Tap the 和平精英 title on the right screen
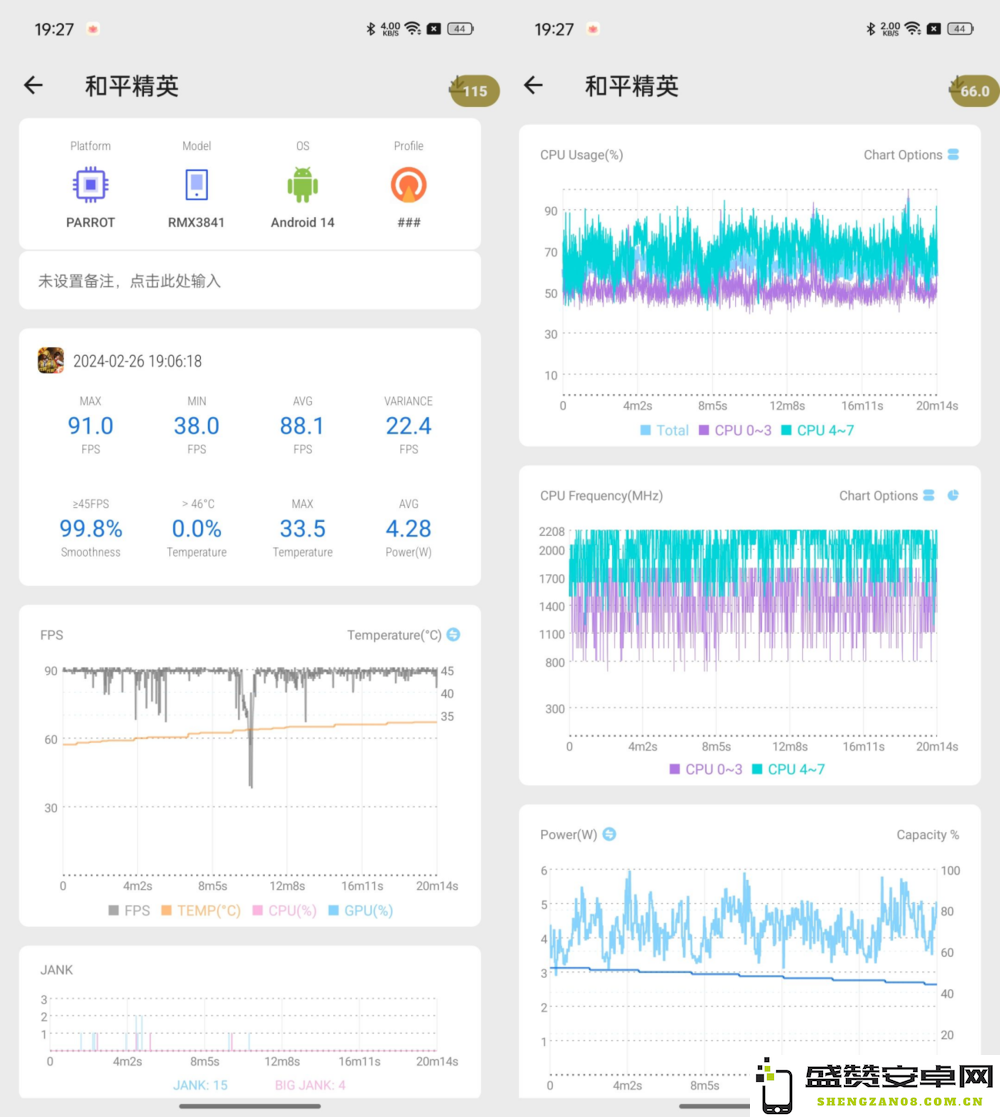Image resolution: width=1000 pixels, height=1117 pixels. coord(632,86)
